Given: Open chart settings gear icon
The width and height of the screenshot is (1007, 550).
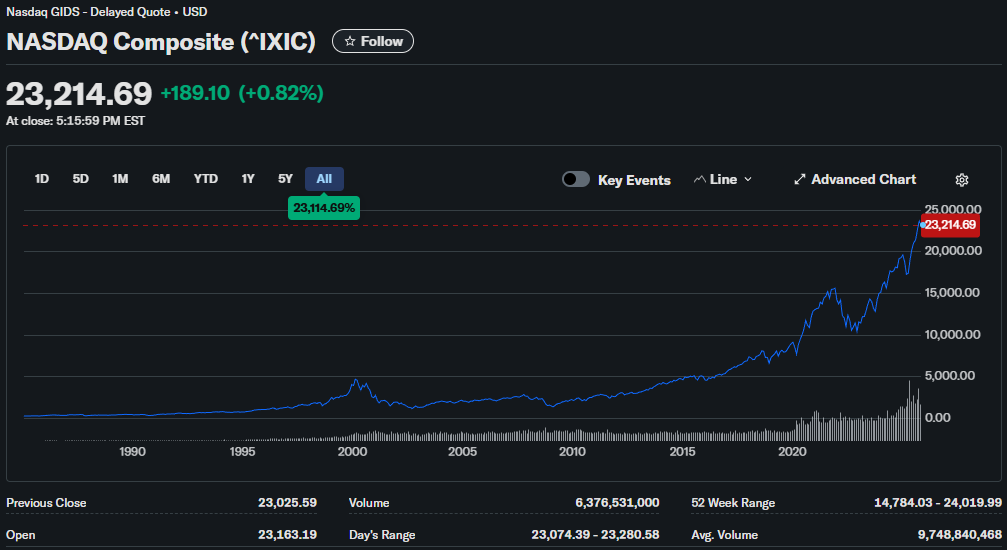Looking at the screenshot, I should click(x=961, y=180).
